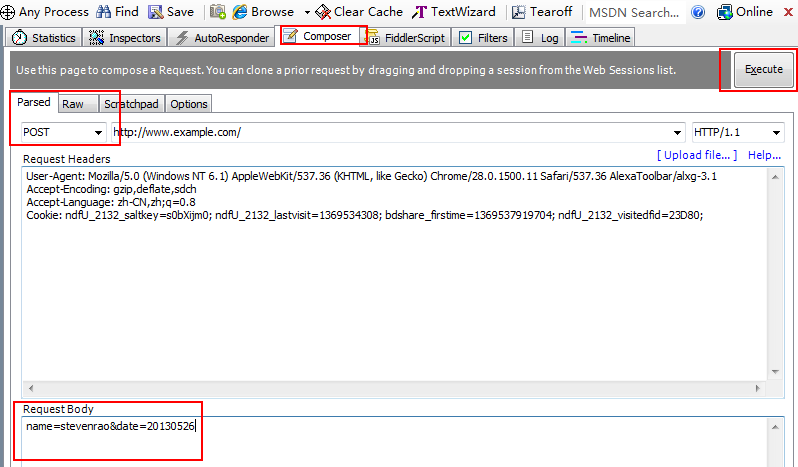Screen dimensions: 798x467
Task: Click the Cookie header line
Action: tap(364, 215)
